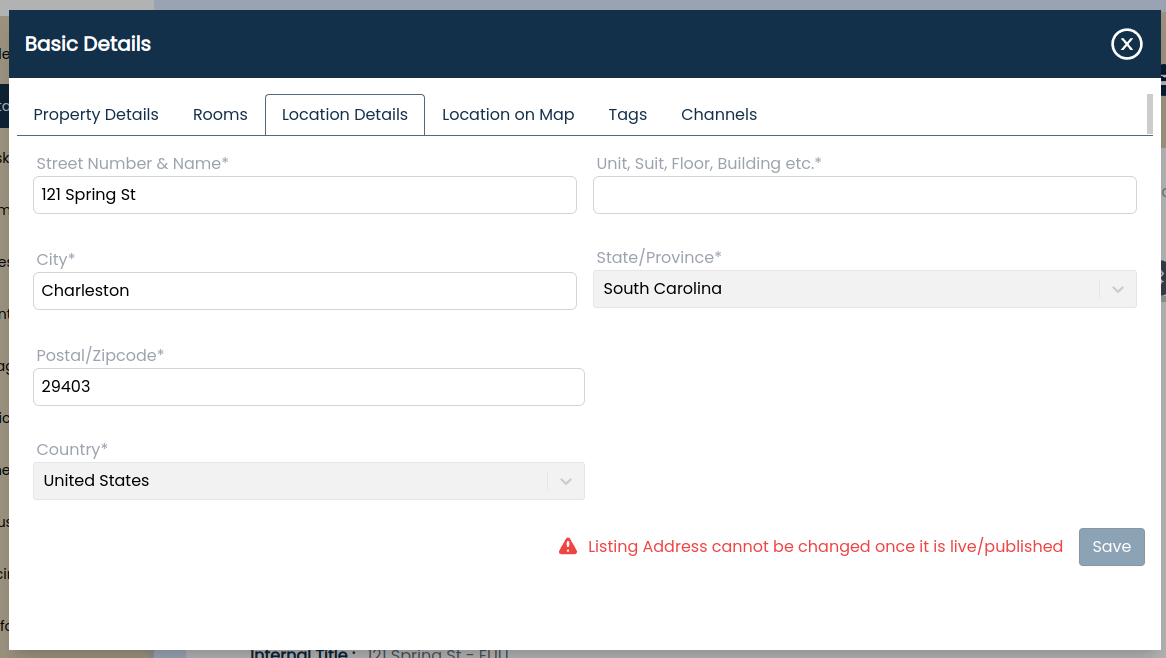Select the Location Details tab
1166x658 pixels.
pos(344,115)
